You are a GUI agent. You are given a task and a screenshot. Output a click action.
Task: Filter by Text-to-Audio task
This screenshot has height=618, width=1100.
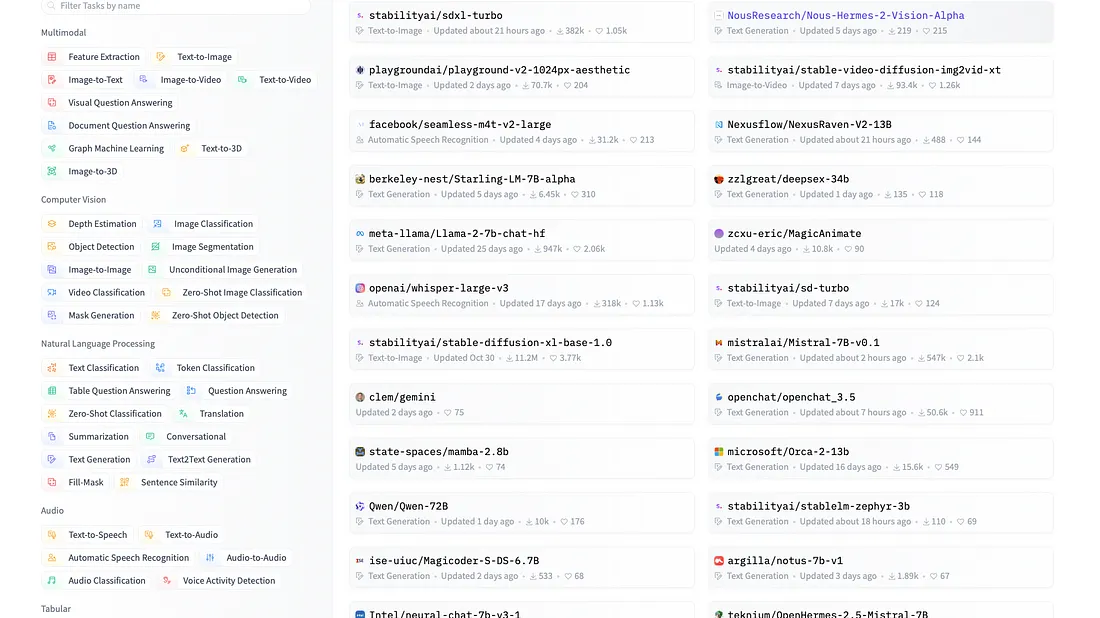click(181, 535)
